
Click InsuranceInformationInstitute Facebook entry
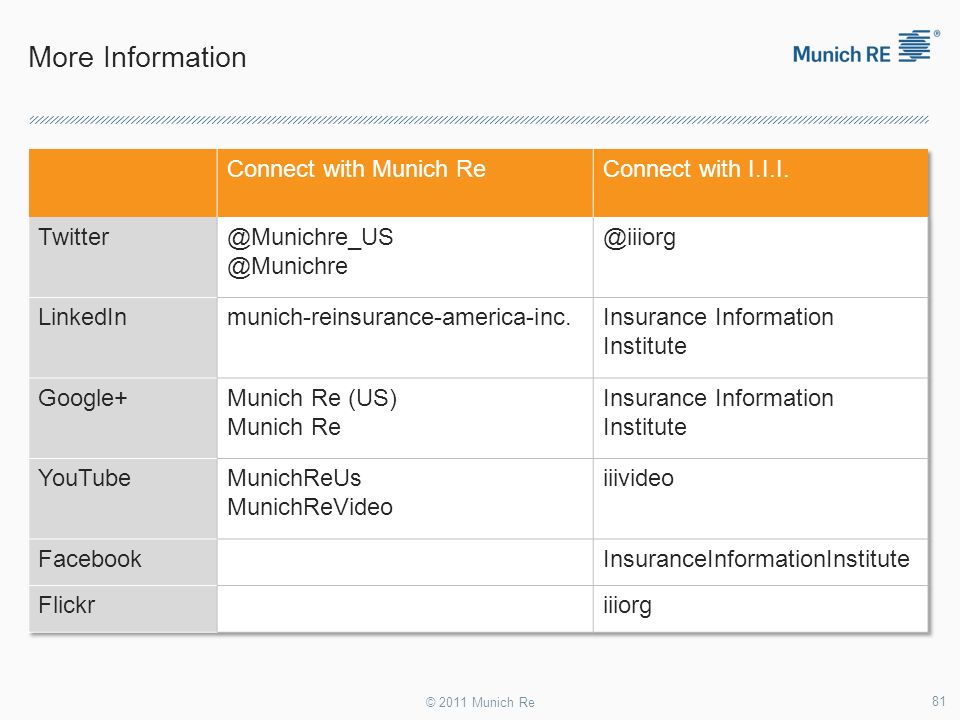pos(756,559)
